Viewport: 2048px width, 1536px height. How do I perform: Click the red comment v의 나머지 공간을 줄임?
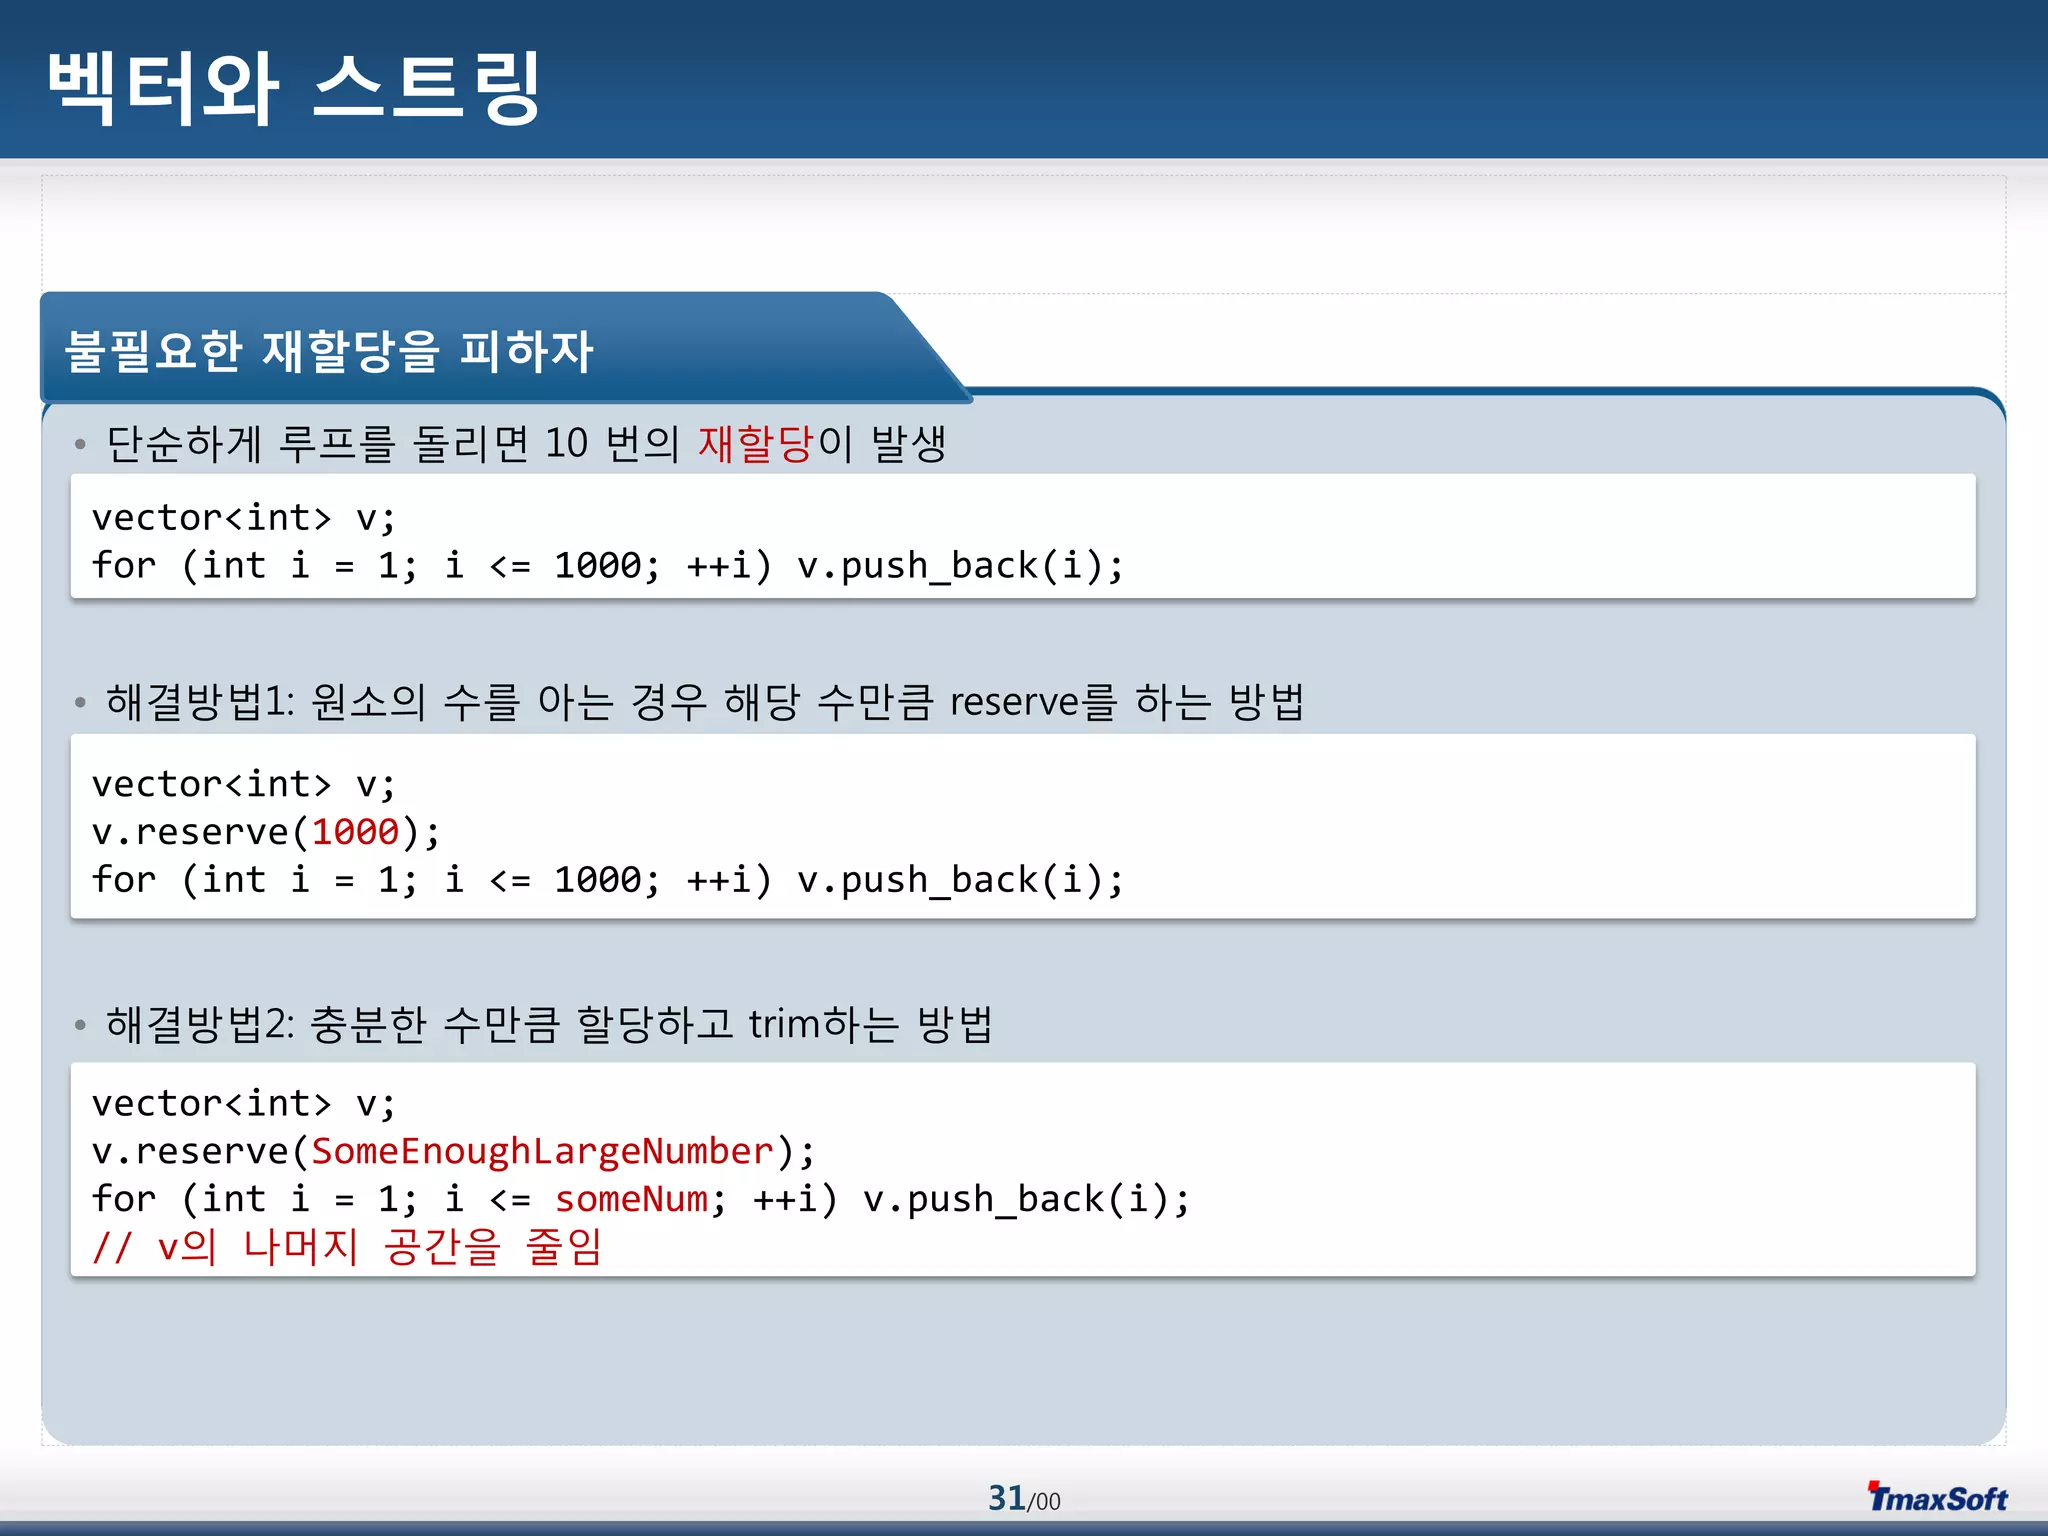point(347,1247)
